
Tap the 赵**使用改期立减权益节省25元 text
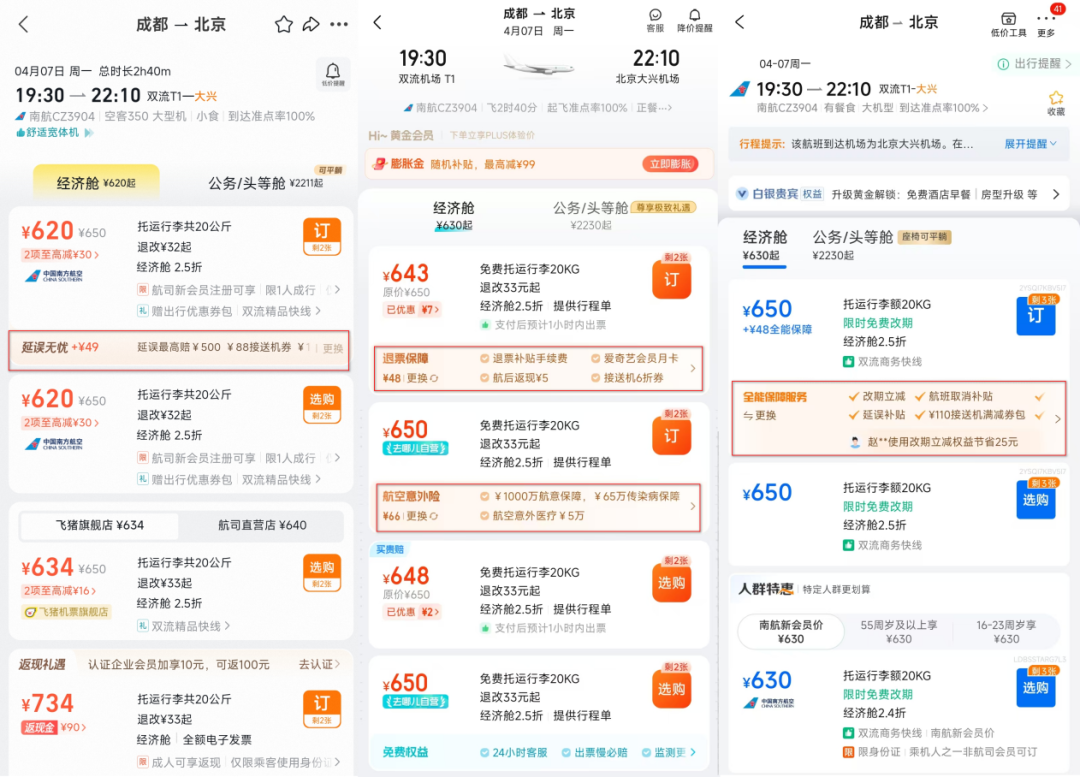coord(942,442)
